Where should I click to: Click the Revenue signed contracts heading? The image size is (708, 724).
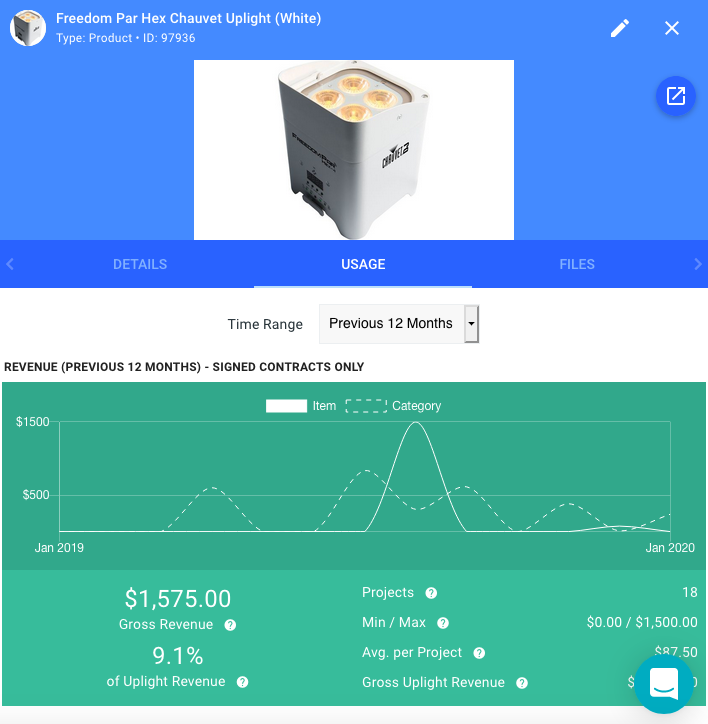[184, 367]
